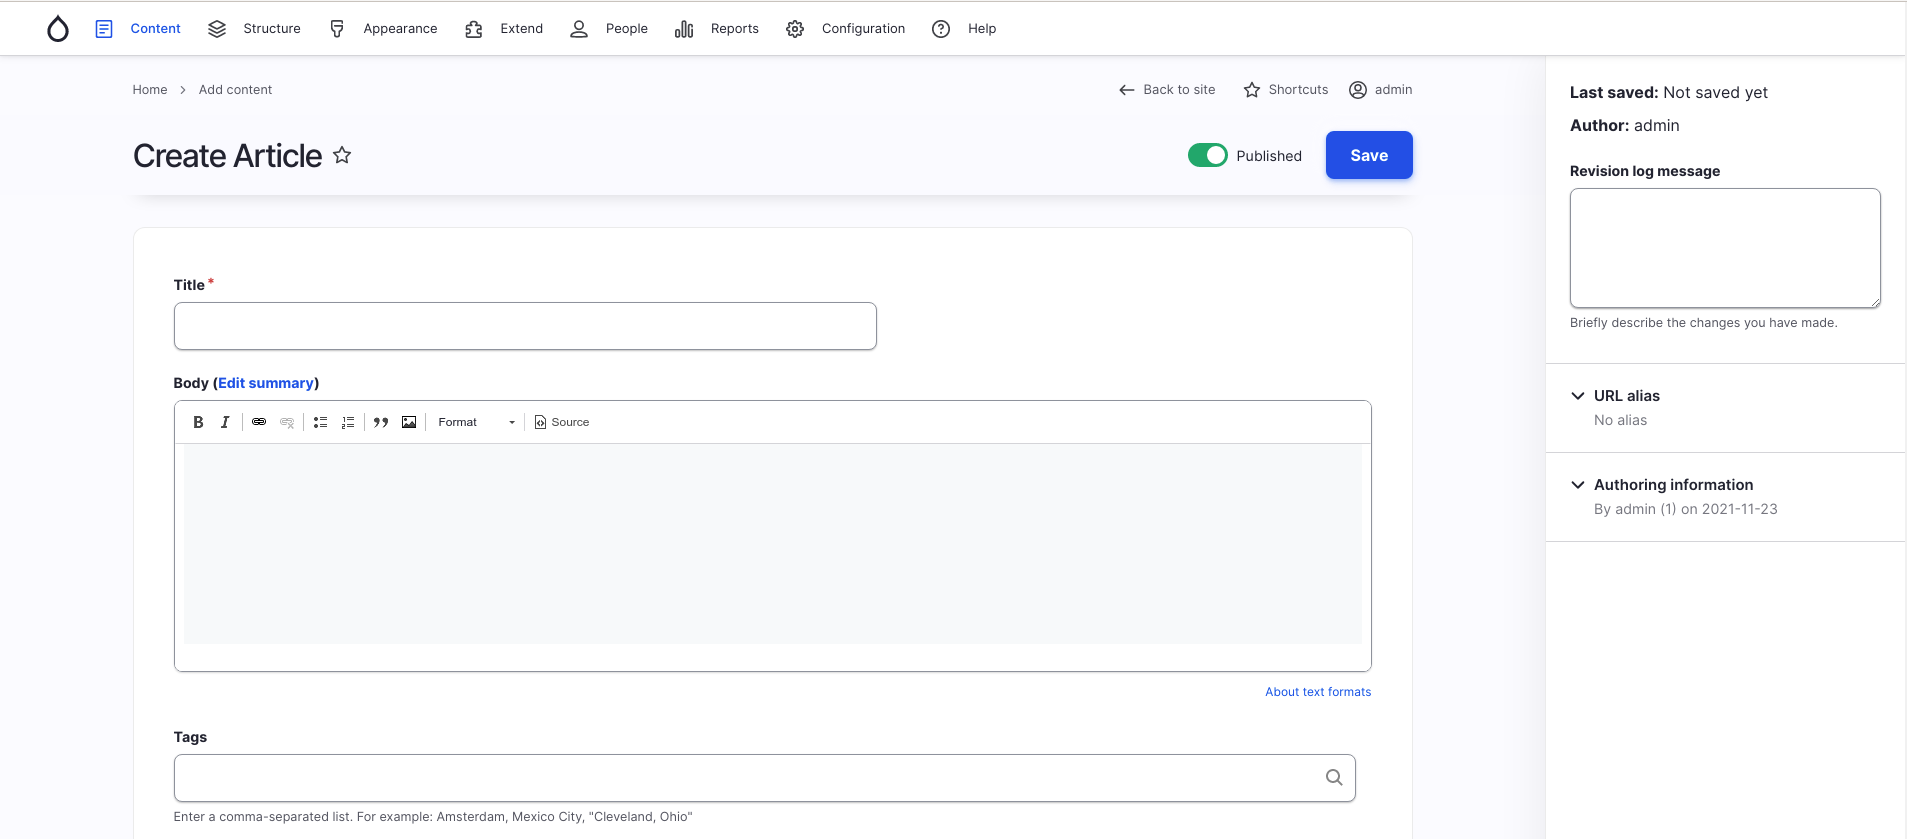The image size is (1907, 839).
Task: Open the Structure menu
Action: [x=254, y=29]
